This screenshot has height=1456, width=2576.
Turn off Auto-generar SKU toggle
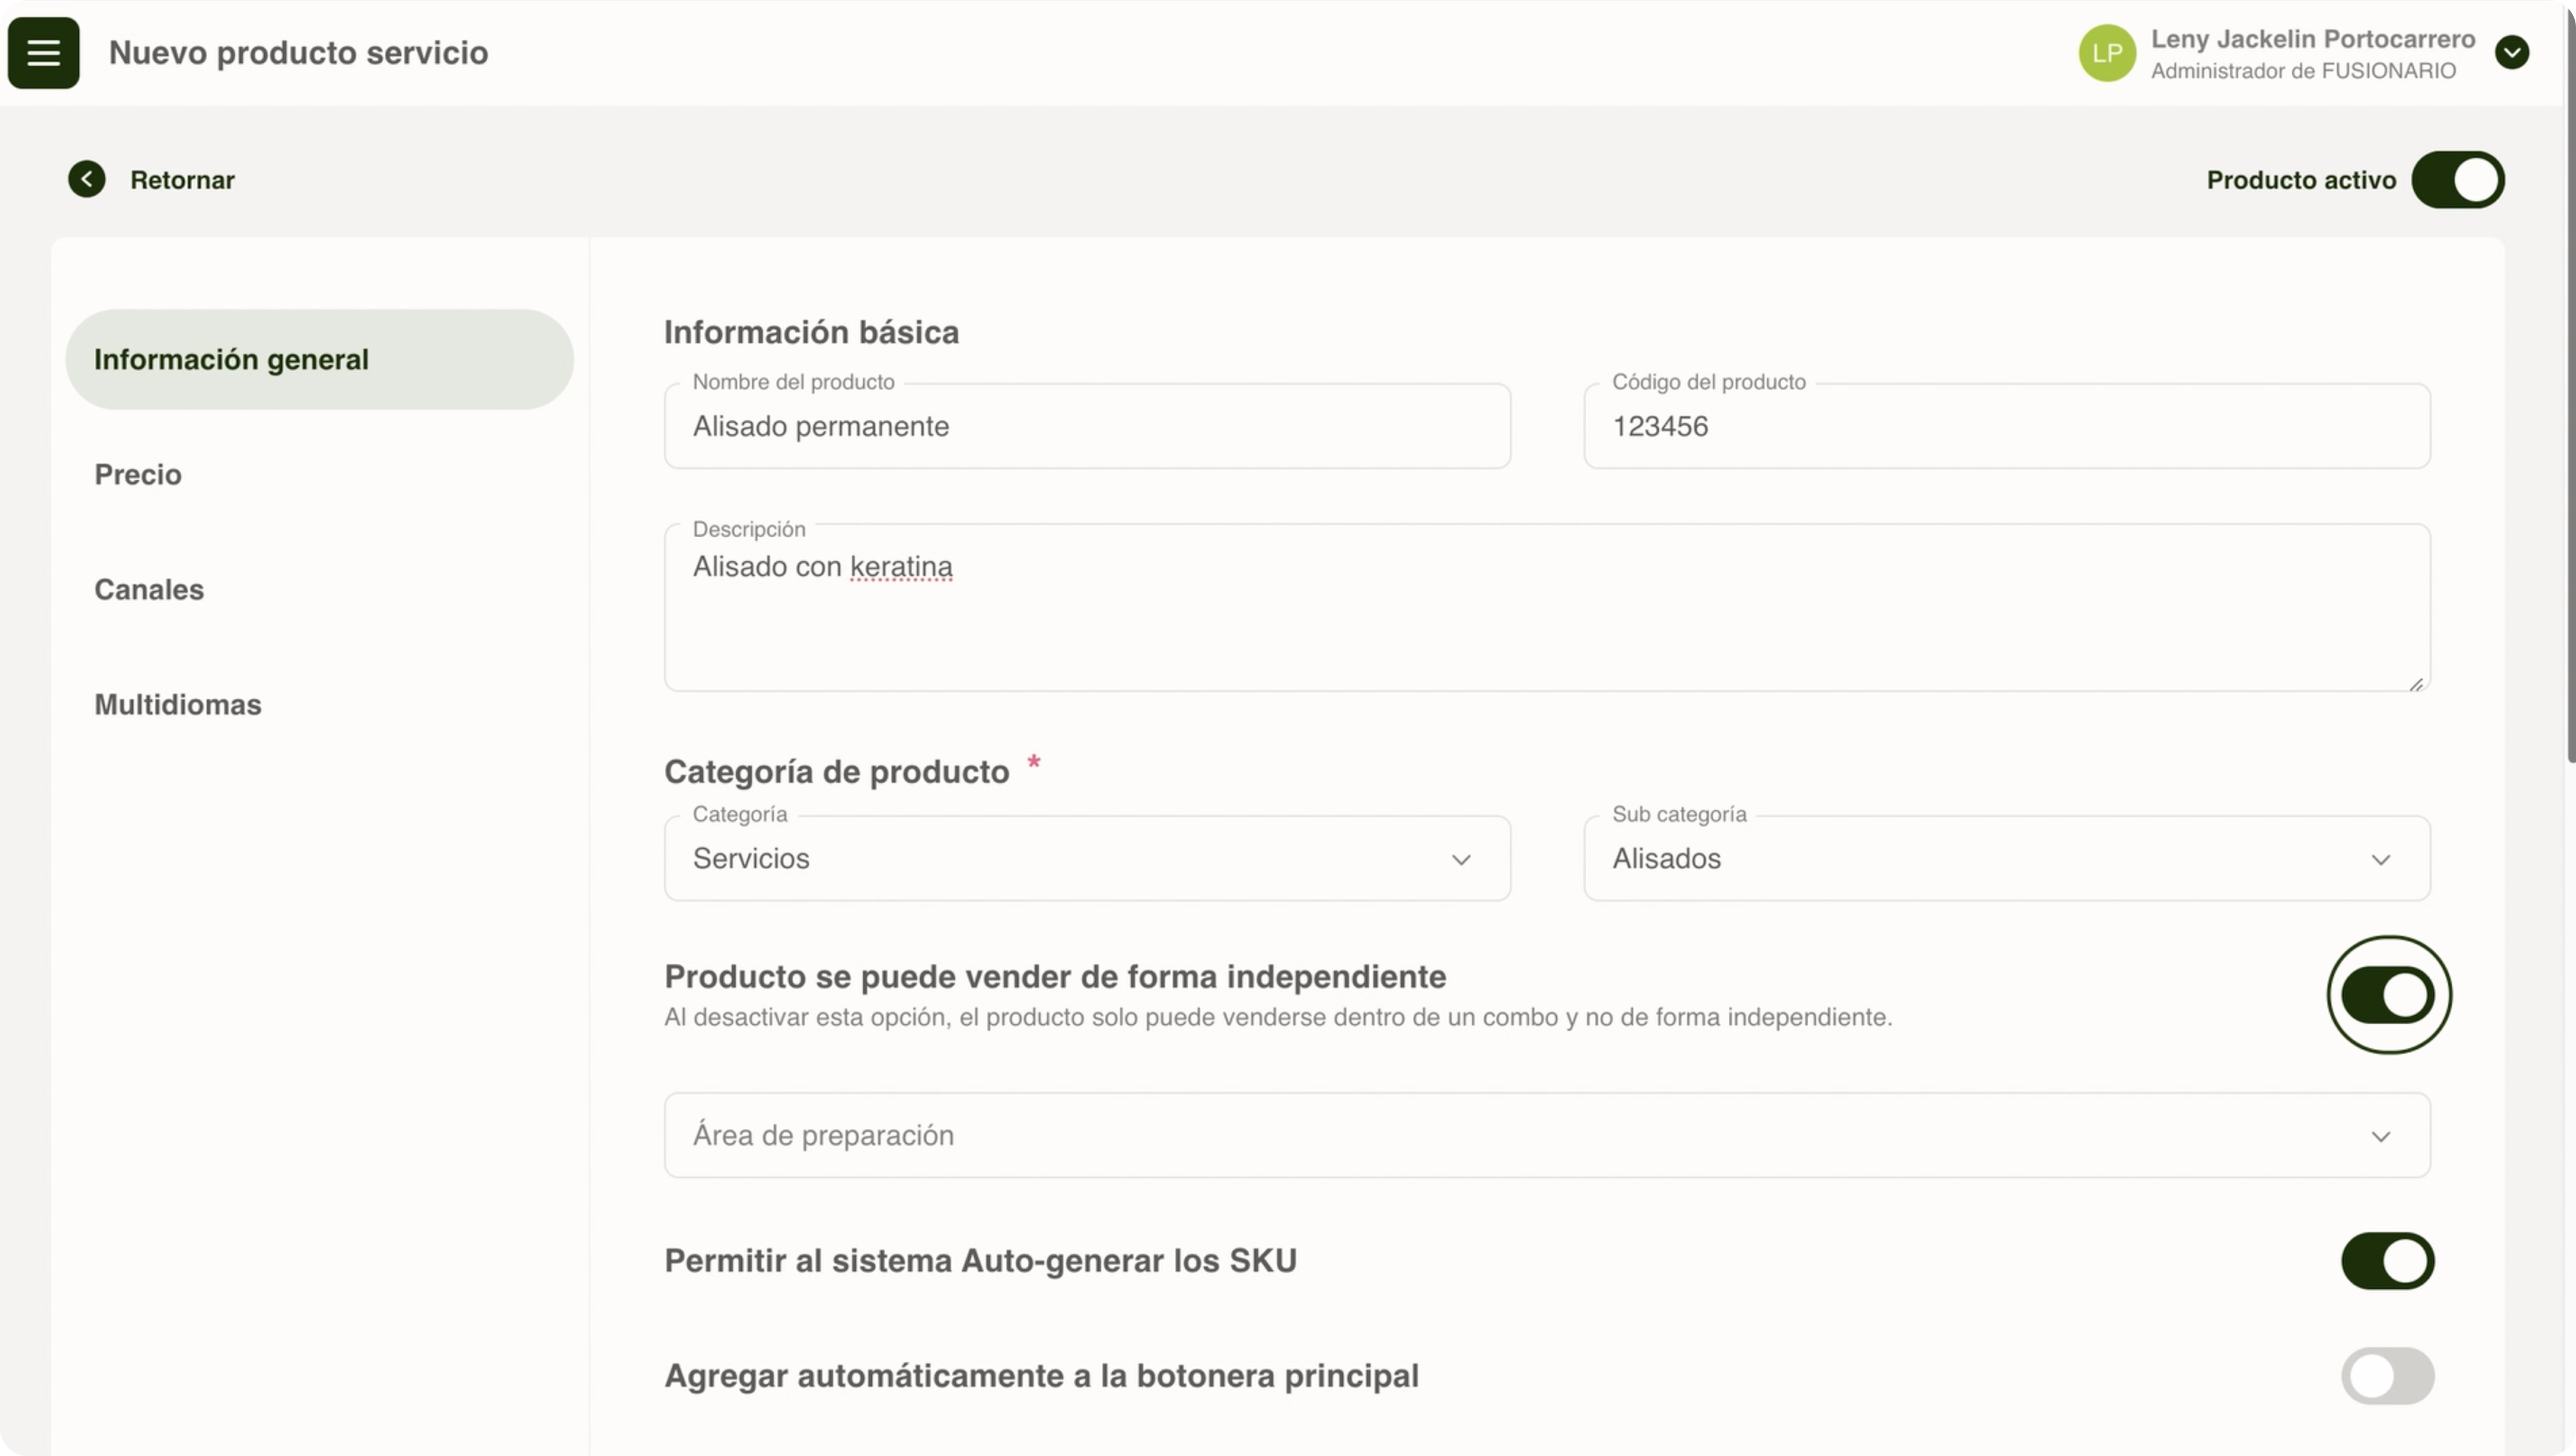[2387, 1261]
